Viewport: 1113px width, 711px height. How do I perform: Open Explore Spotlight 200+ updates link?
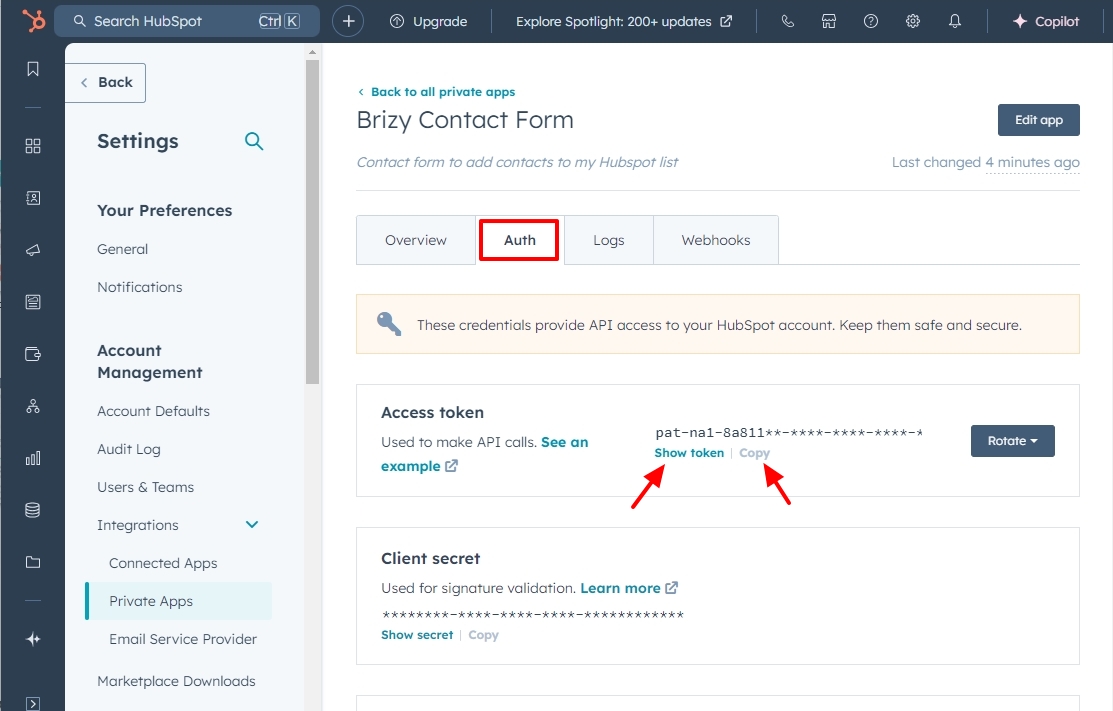point(624,21)
